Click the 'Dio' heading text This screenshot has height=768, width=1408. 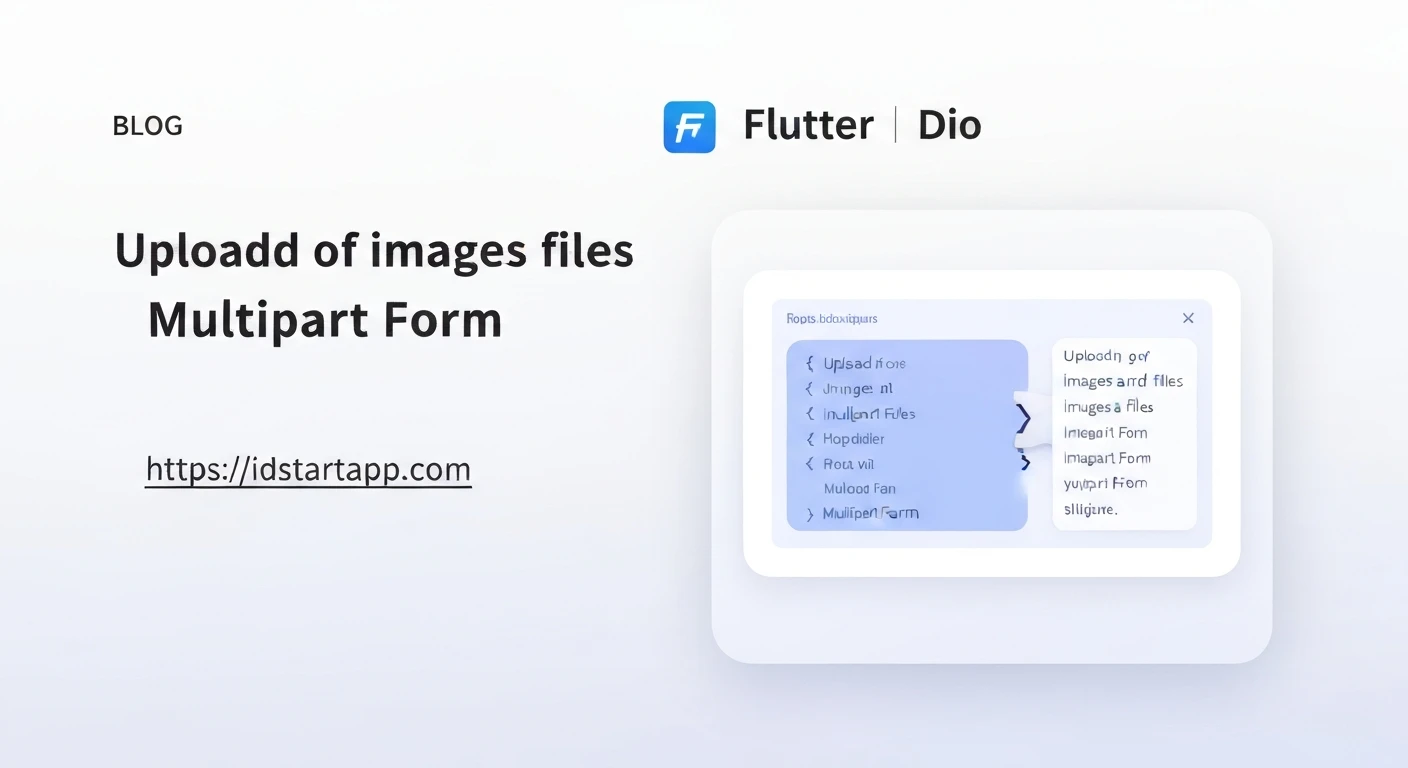pyautogui.click(x=950, y=125)
